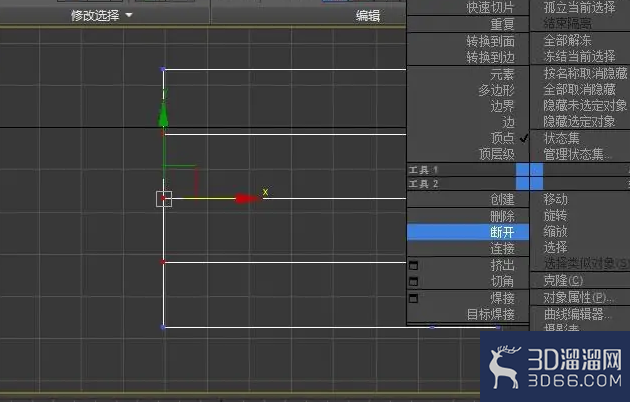630x402 pixels.
Task: Choose 孤立当前选择 menu entry
Action: point(579,7)
